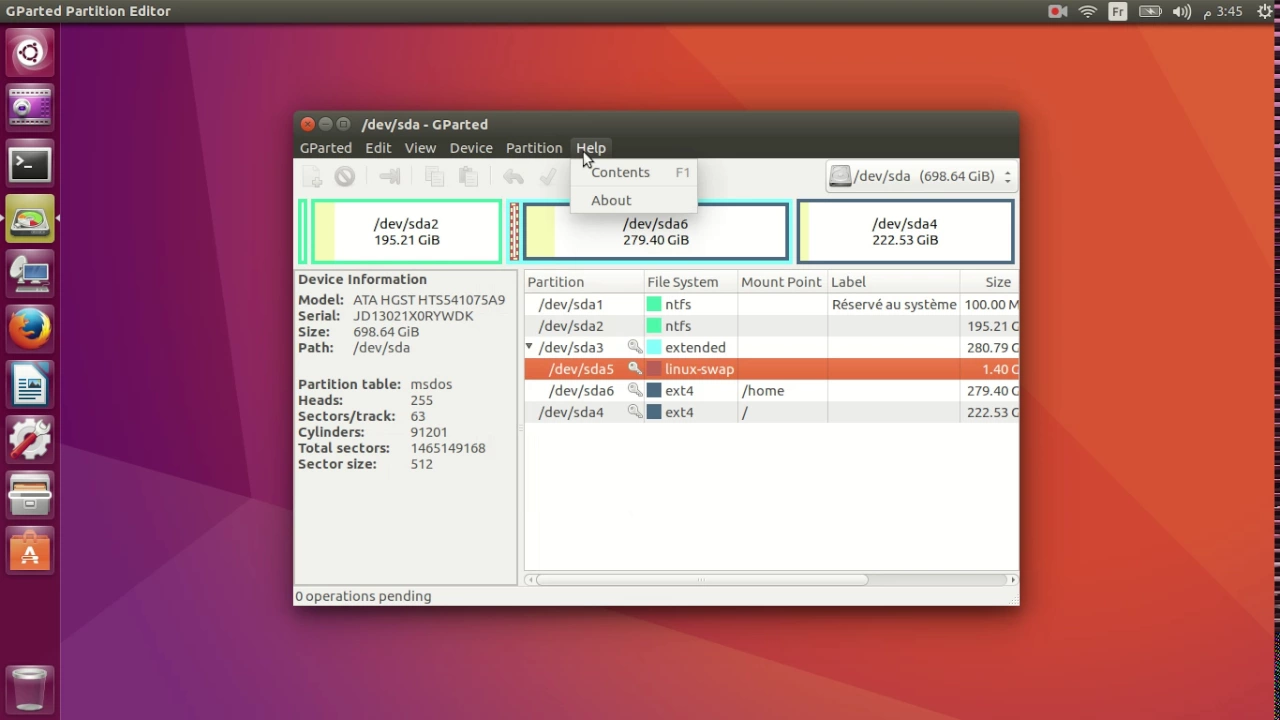Image resolution: width=1280 pixels, height=720 pixels.
Task: Collapse the /dev/sda3 extended partition
Action: coord(529,347)
